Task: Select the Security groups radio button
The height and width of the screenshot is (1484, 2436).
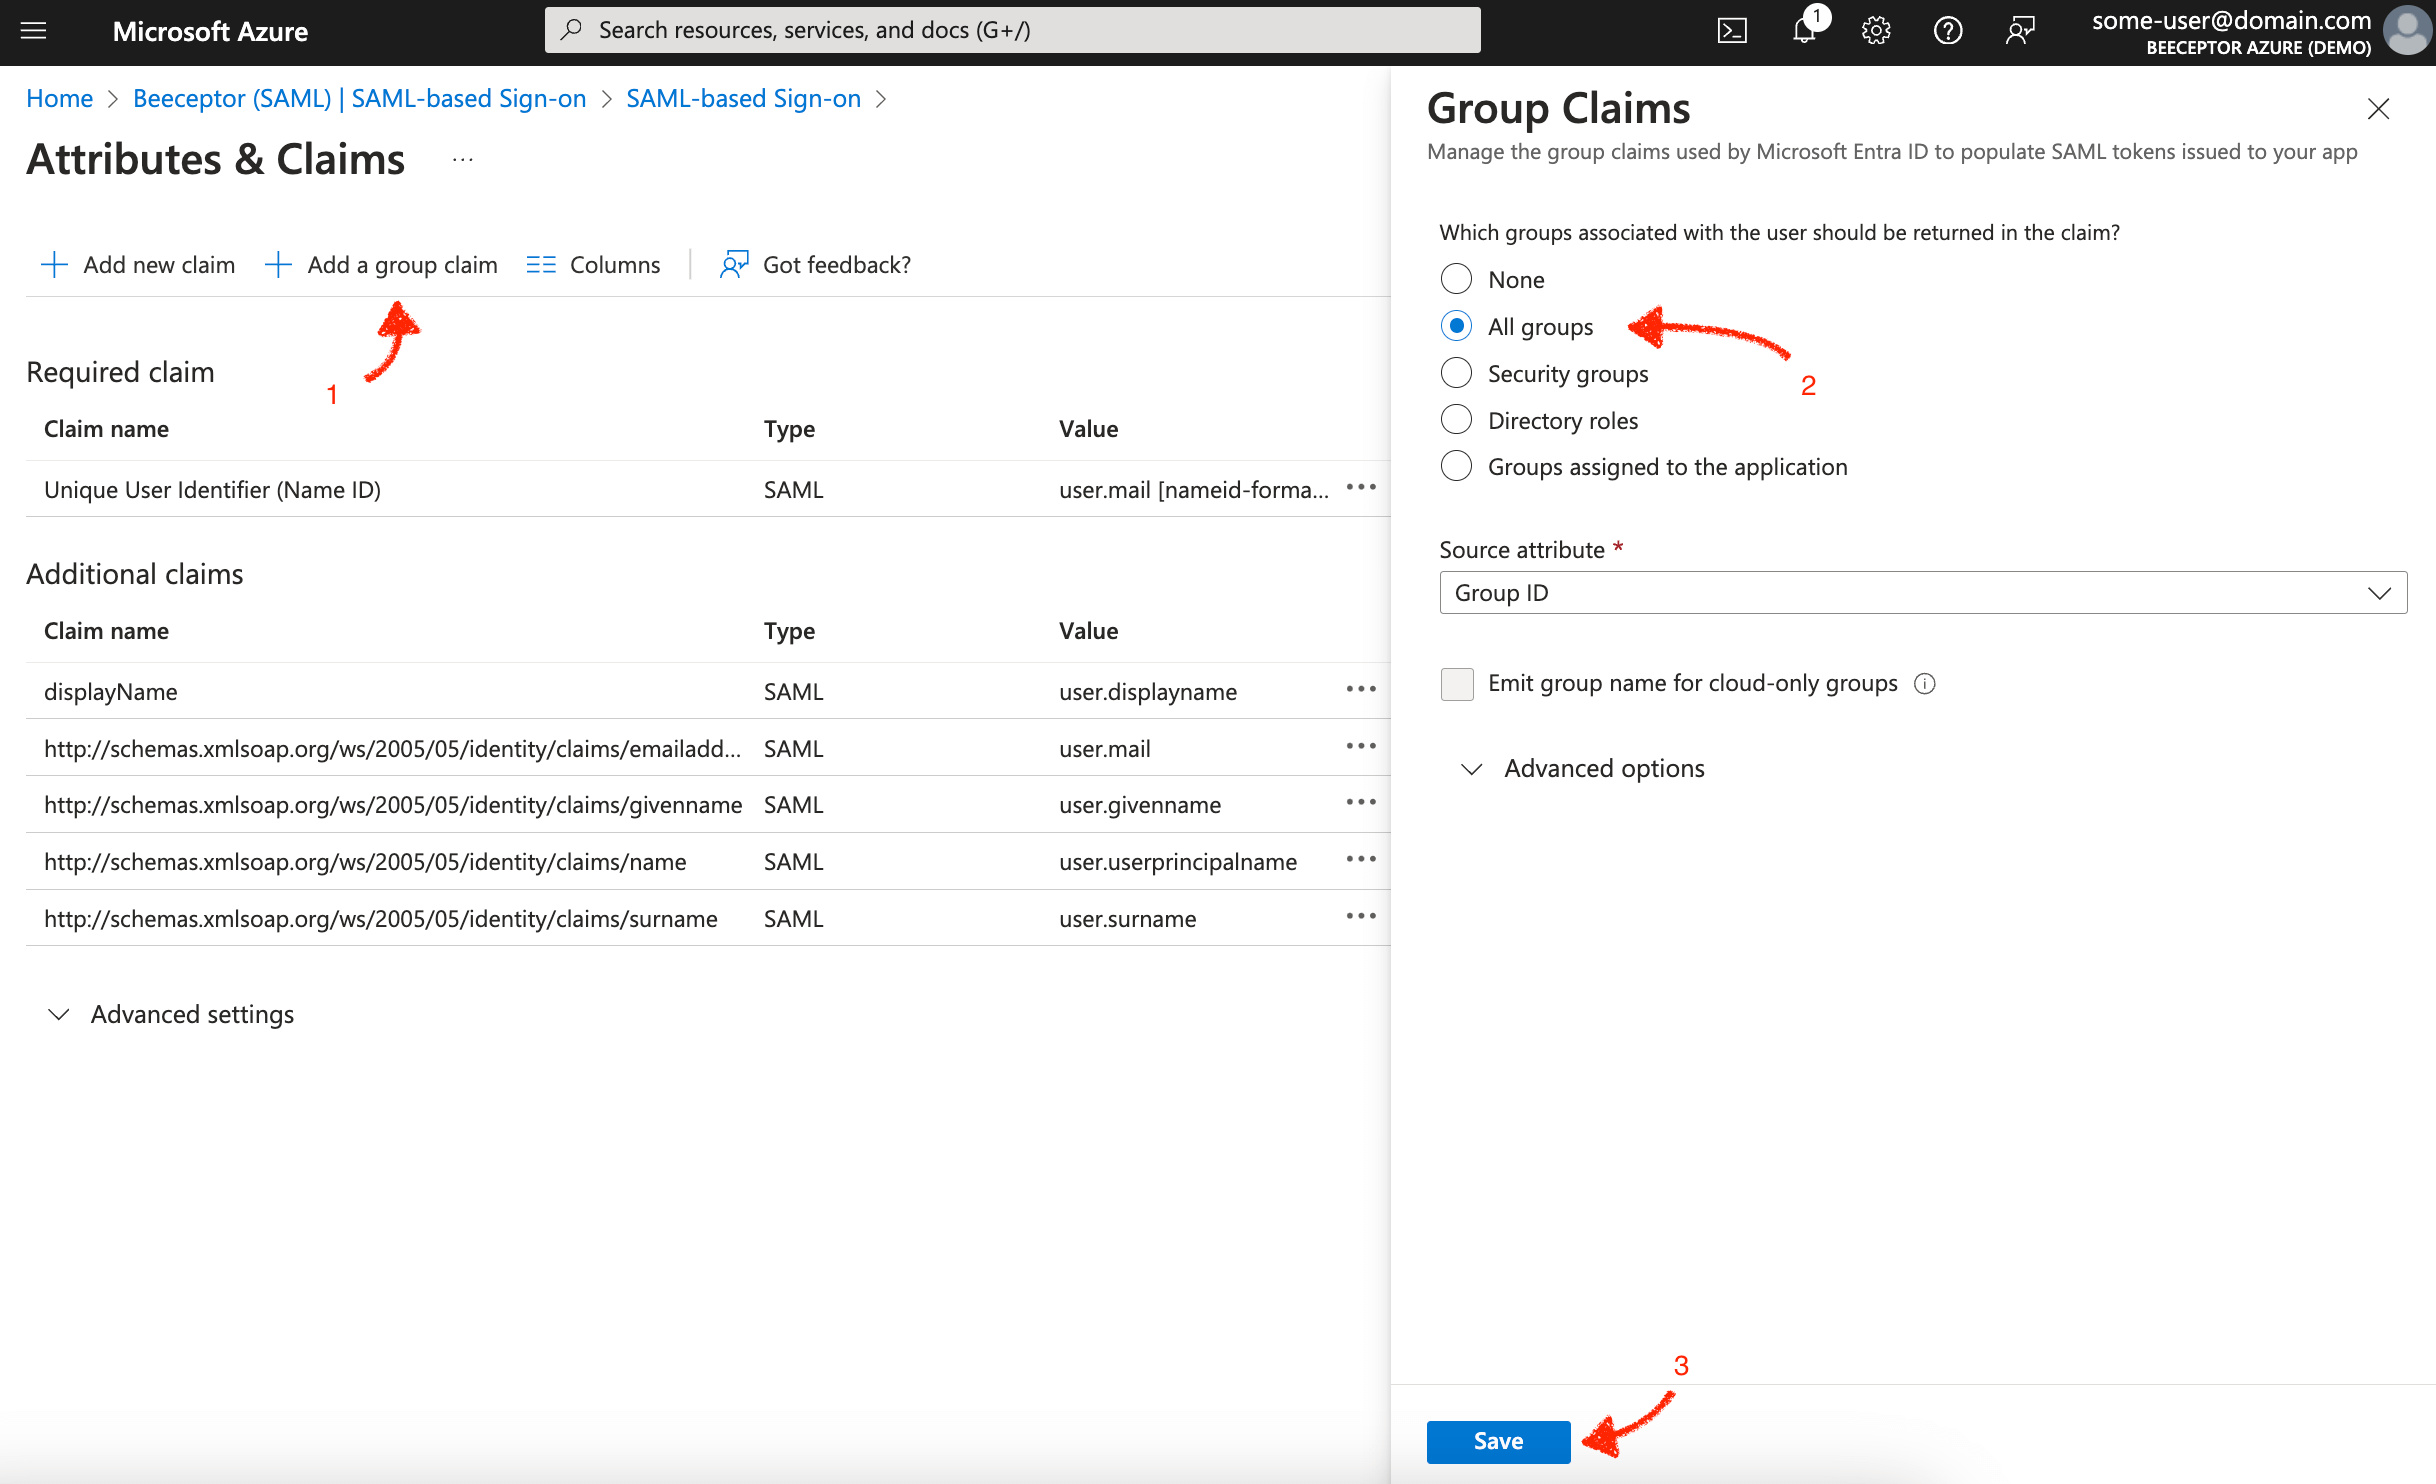Action: point(1457,372)
